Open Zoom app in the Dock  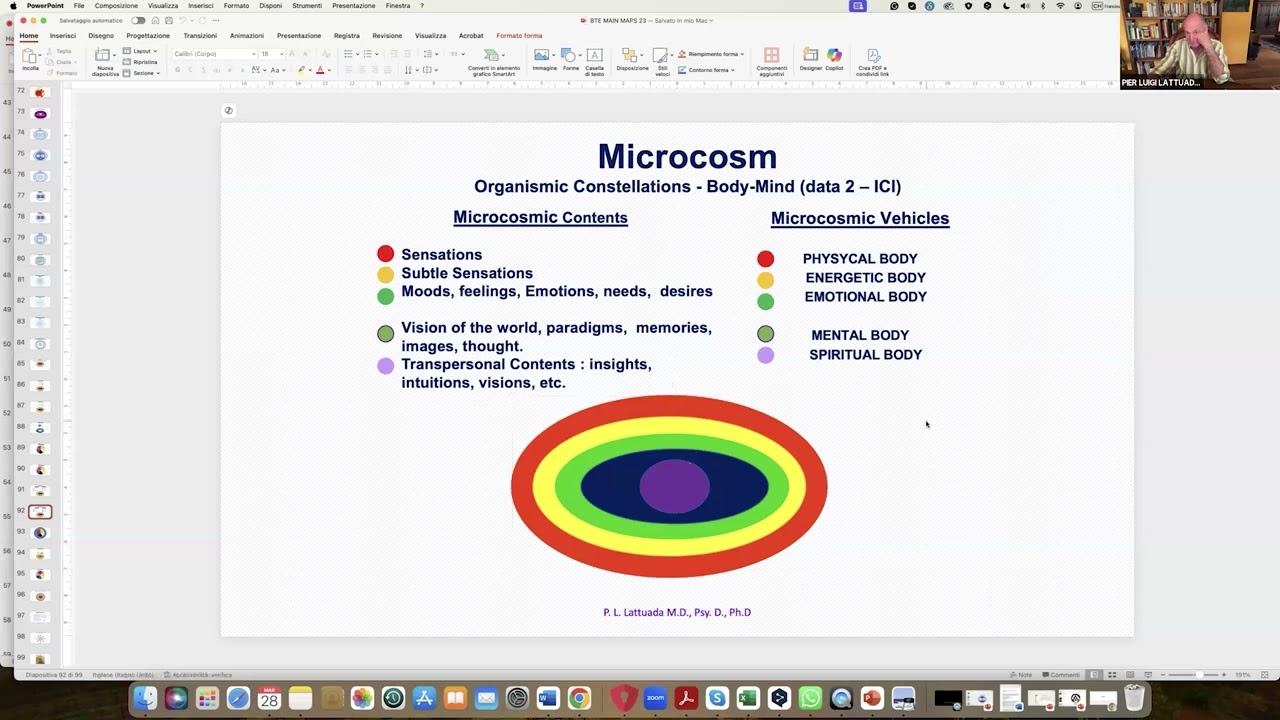[655, 698]
